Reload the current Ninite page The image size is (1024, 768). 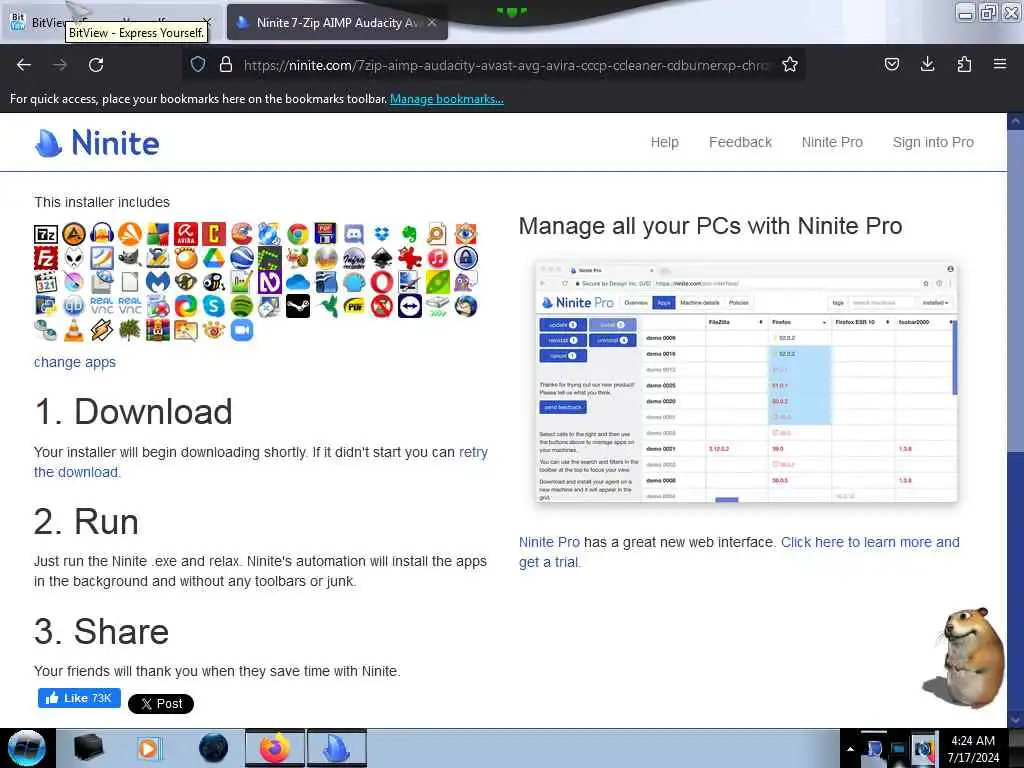point(96,65)
